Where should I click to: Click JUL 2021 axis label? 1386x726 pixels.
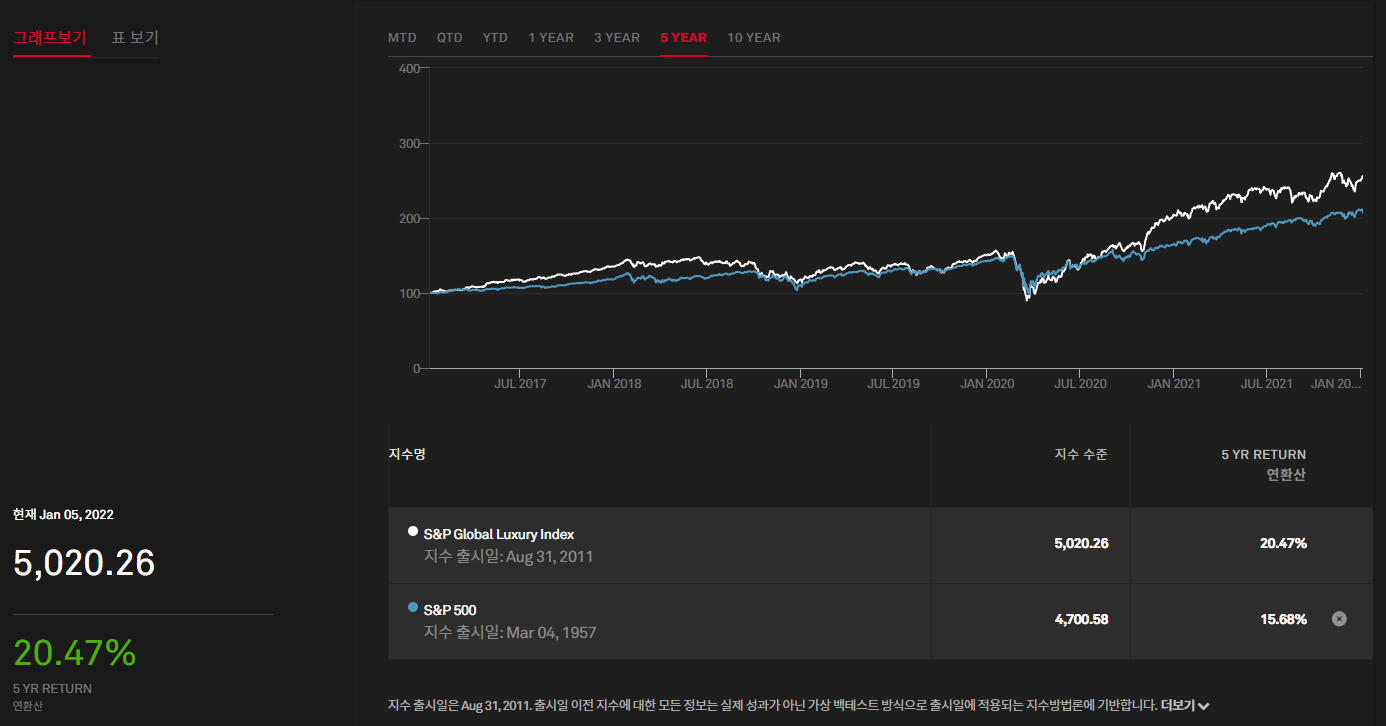point(1266,384)
